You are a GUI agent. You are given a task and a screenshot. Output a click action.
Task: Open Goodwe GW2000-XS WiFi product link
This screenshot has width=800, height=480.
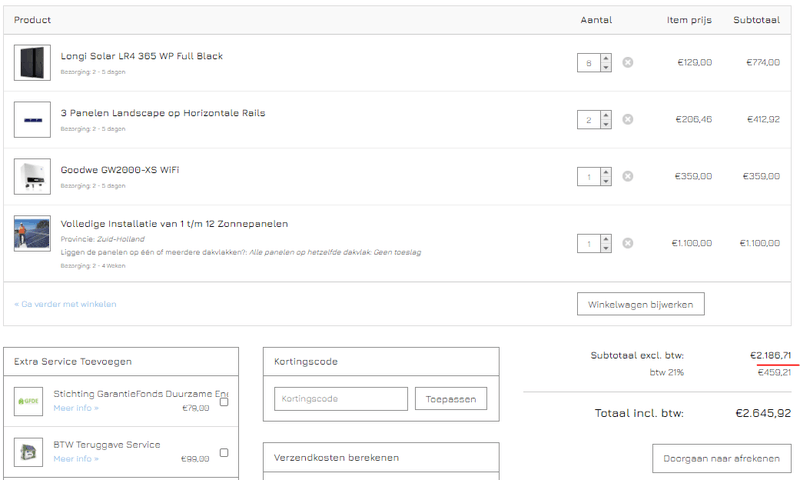[120, 170]
